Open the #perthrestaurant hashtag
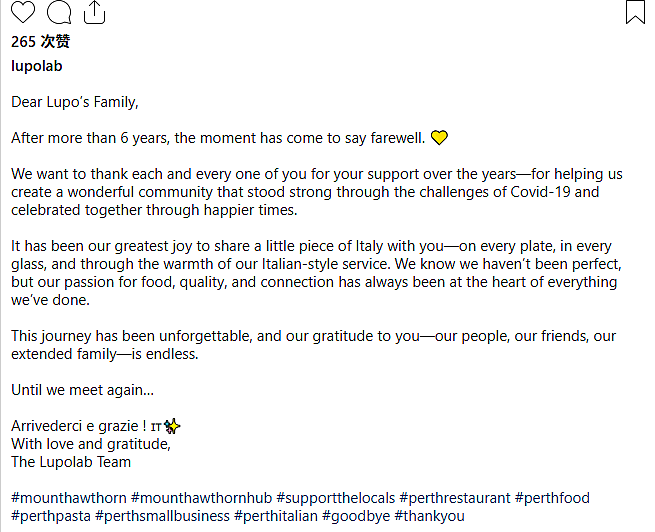655x532 pixels. (x=454, y=498)
